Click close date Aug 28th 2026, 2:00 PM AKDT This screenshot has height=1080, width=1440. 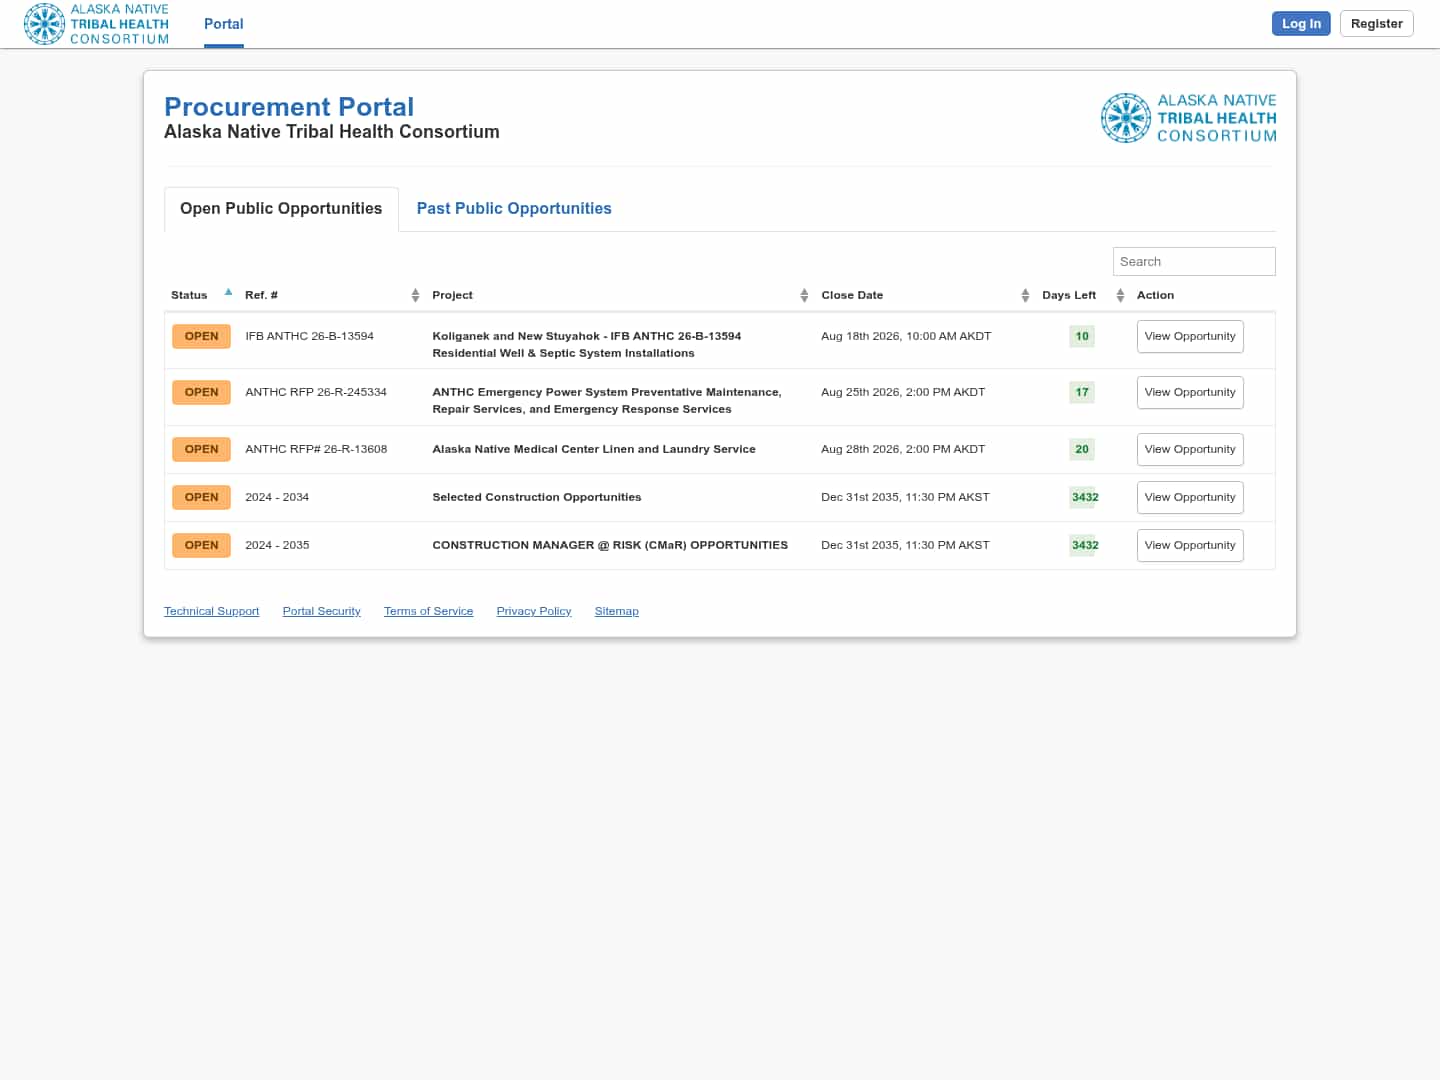pyautogui.click(x=903, y=450)
